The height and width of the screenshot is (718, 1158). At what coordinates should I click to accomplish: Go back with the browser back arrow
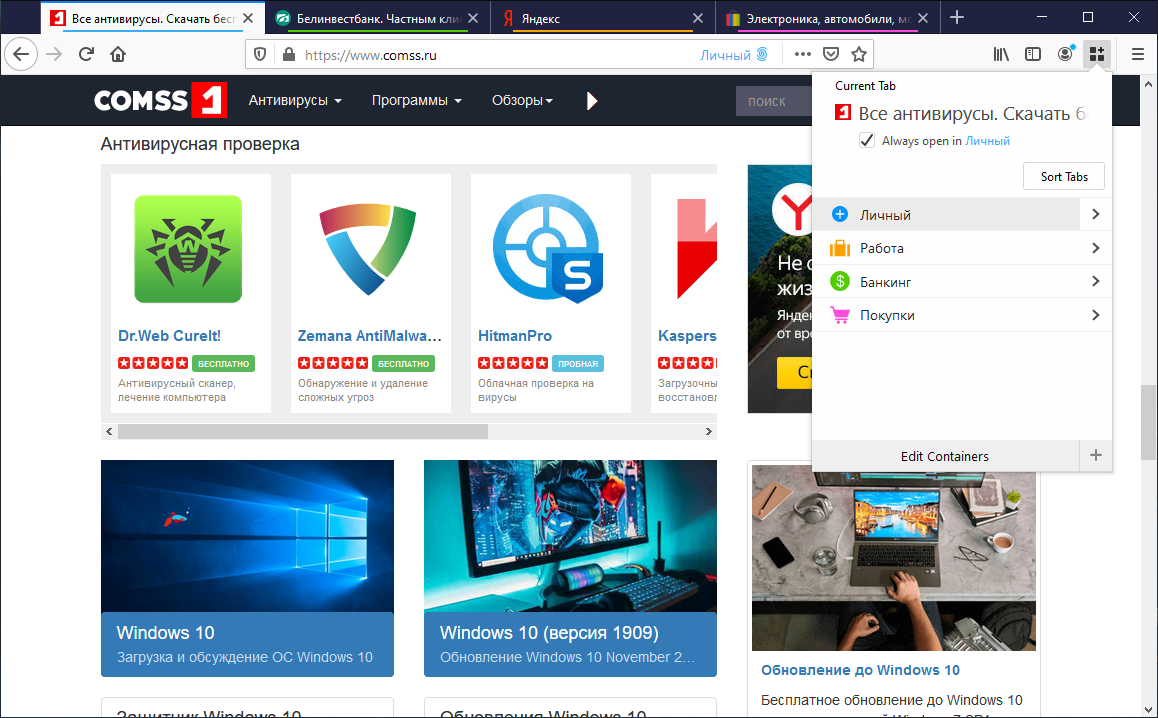(x=21, y=54)
